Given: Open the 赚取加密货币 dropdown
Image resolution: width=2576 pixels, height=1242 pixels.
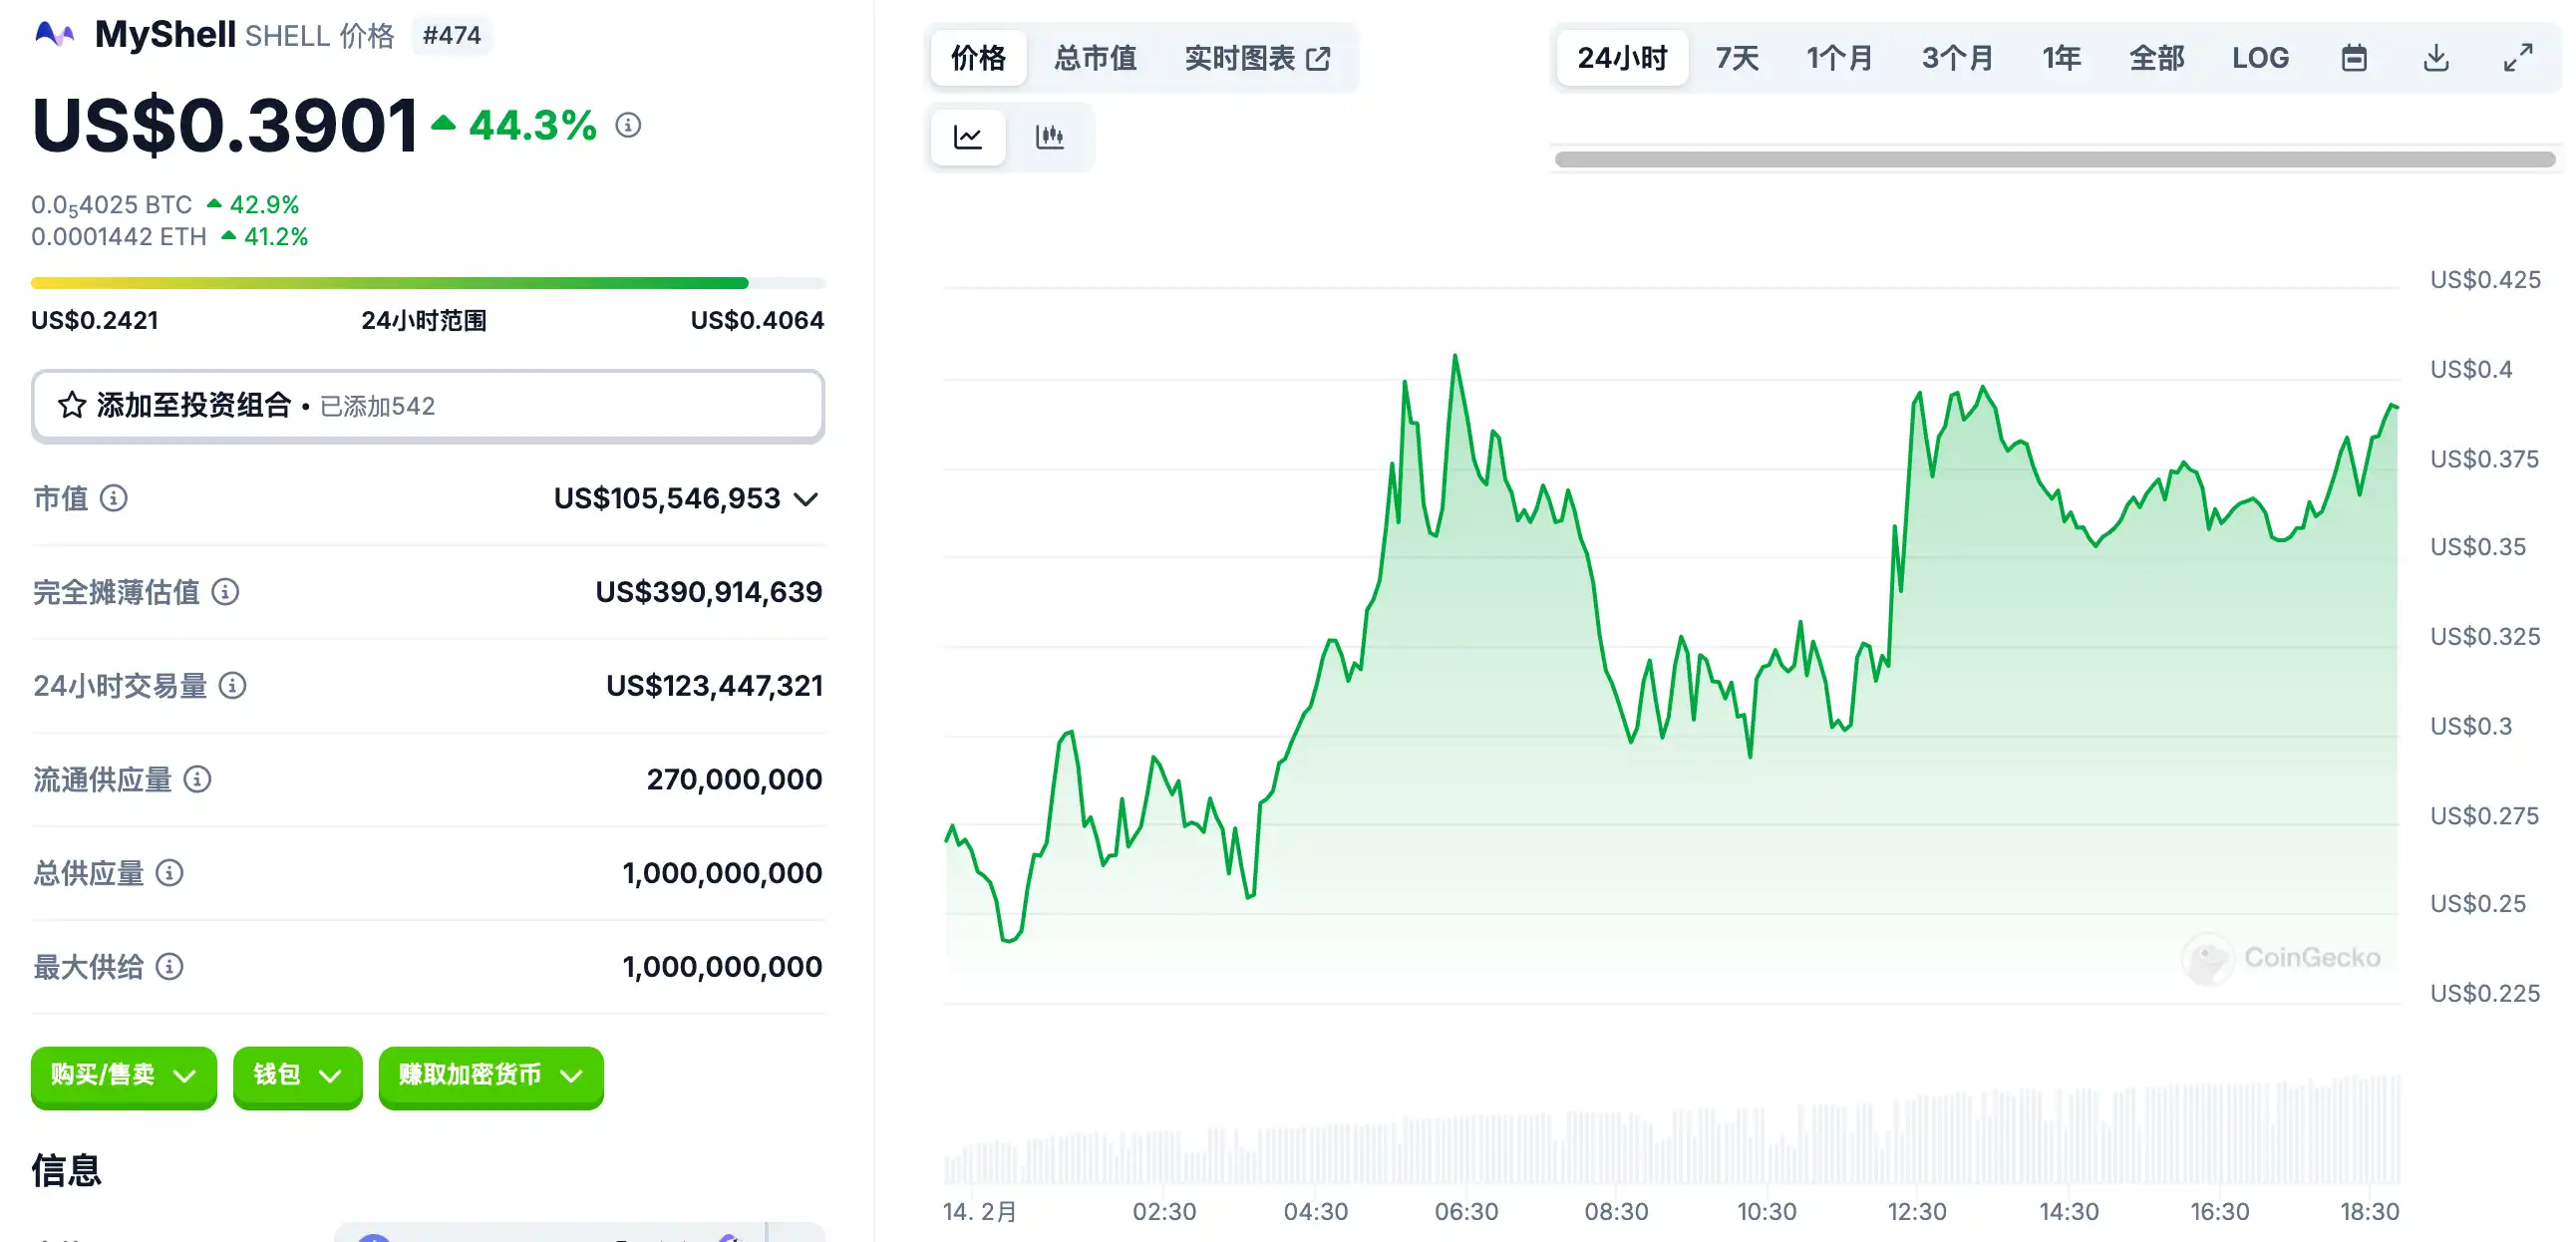Looking at the screenshot, I should [x=490, y=1075].
